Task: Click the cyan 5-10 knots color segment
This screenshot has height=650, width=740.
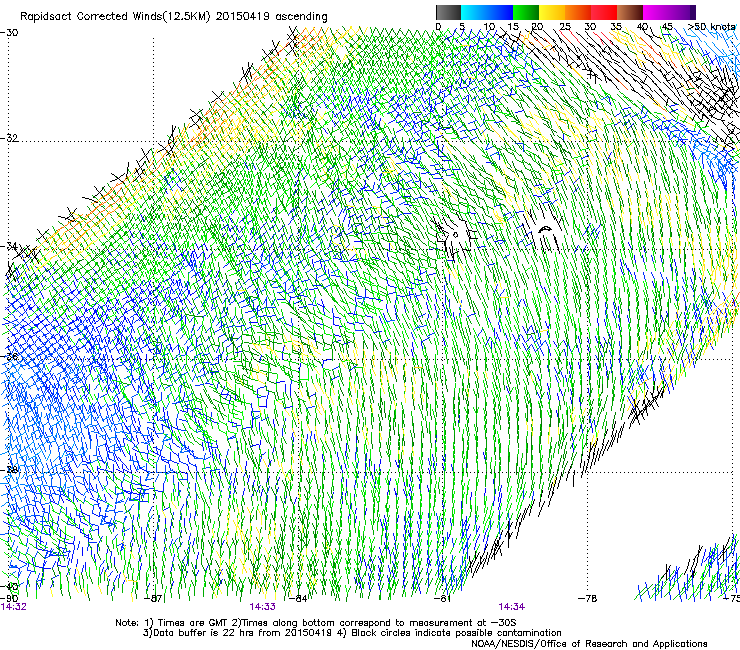Action: pos(474,12)
